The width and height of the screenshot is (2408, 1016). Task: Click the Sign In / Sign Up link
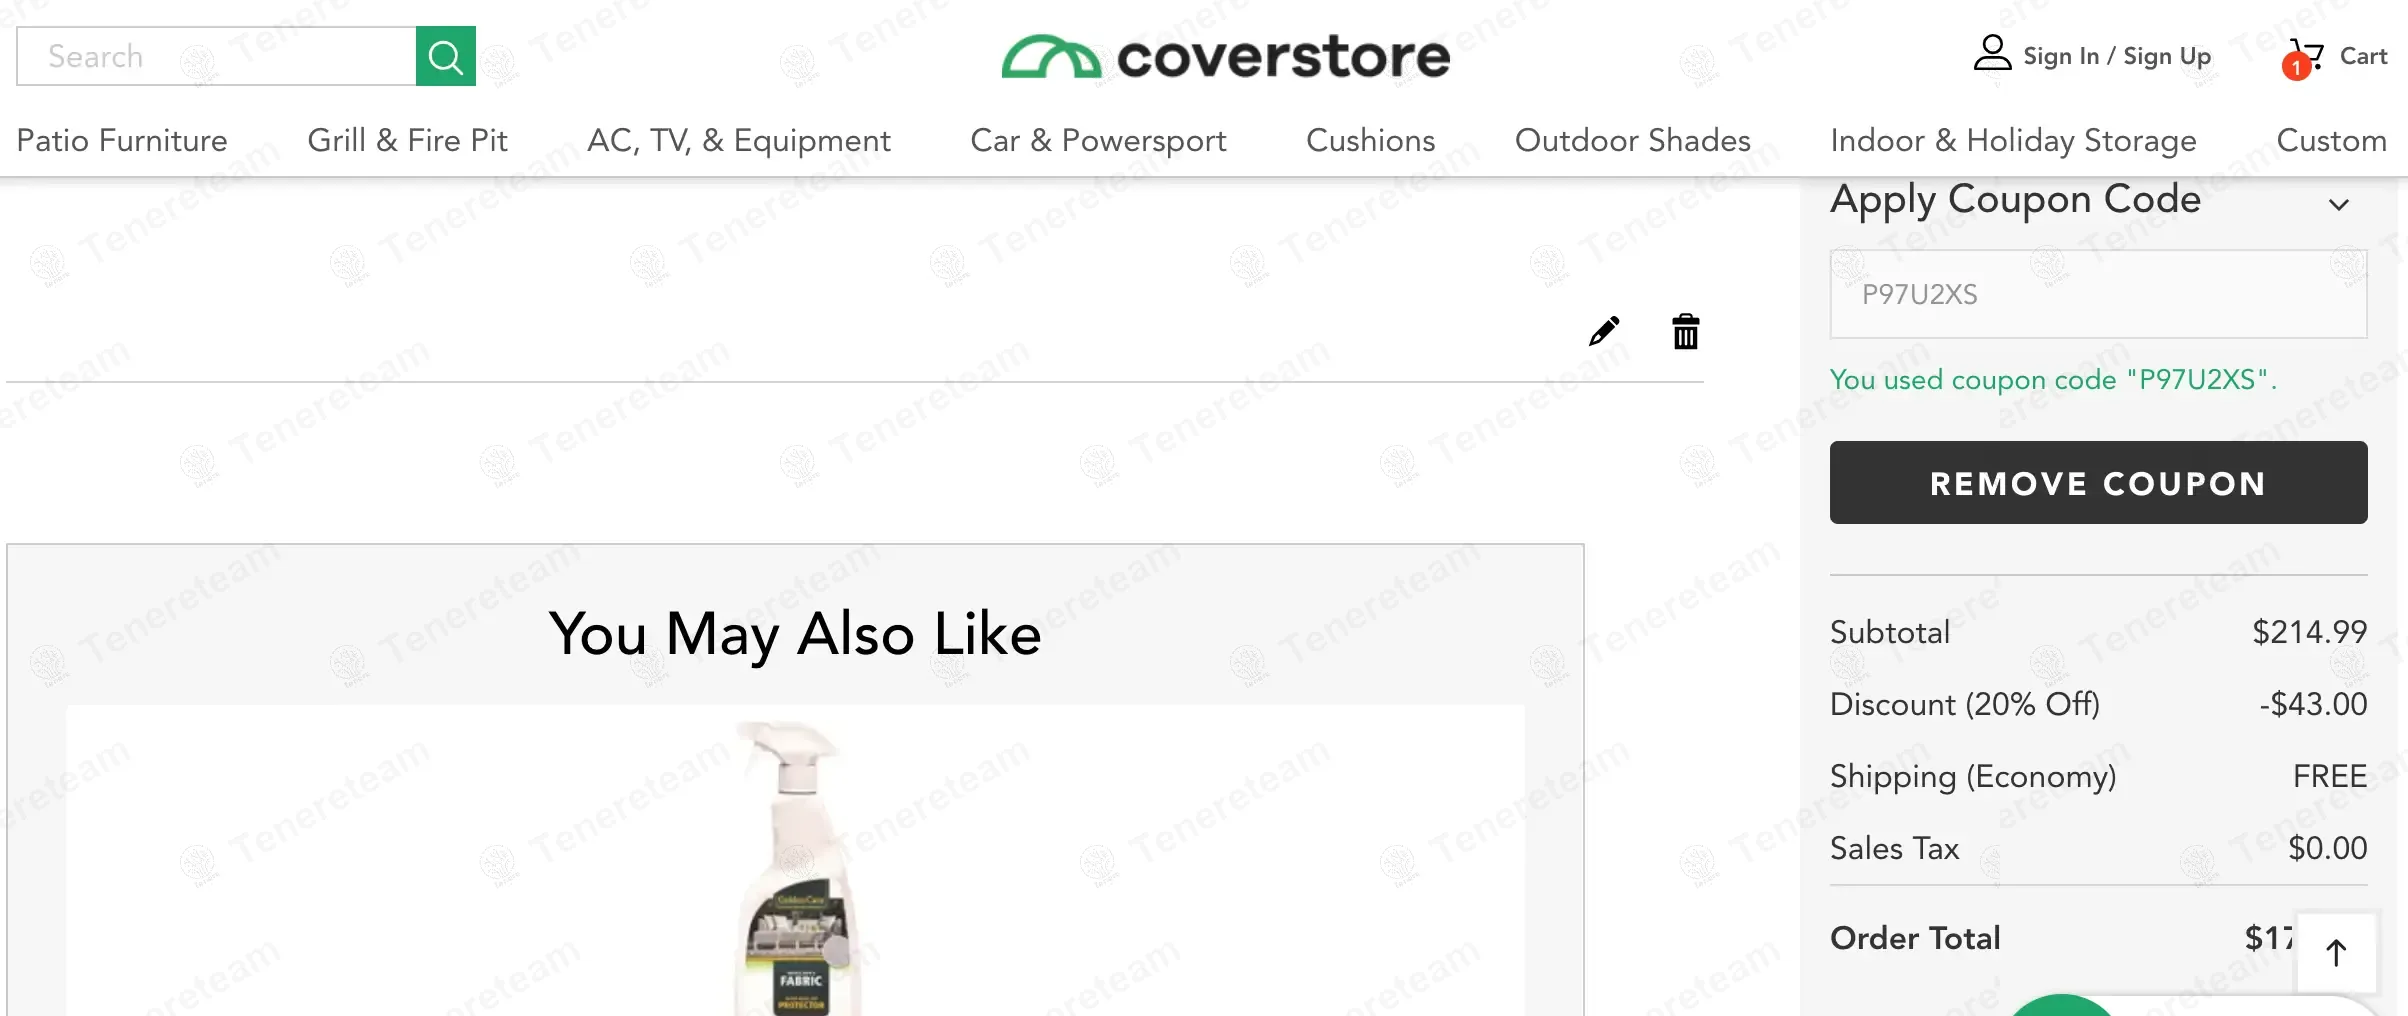pyautogui.click(x=2117, y=56)
